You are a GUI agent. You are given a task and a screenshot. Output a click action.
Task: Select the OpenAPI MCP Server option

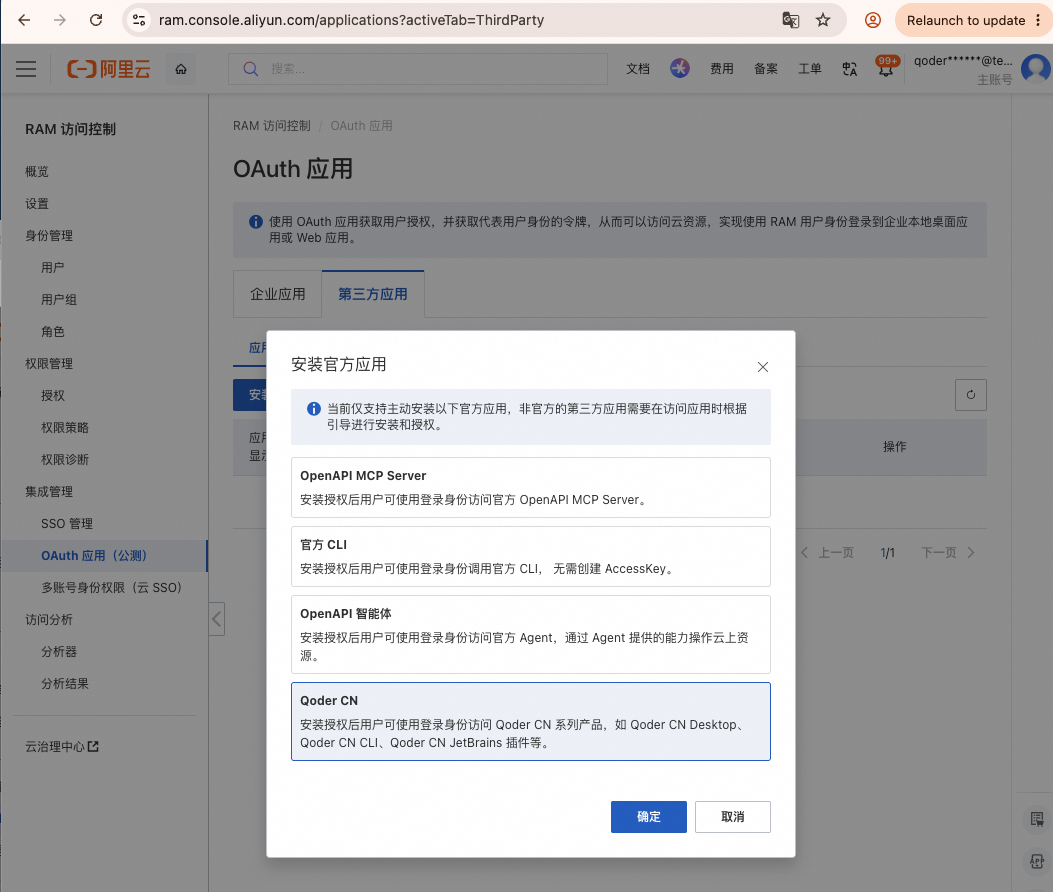point(531,488)
